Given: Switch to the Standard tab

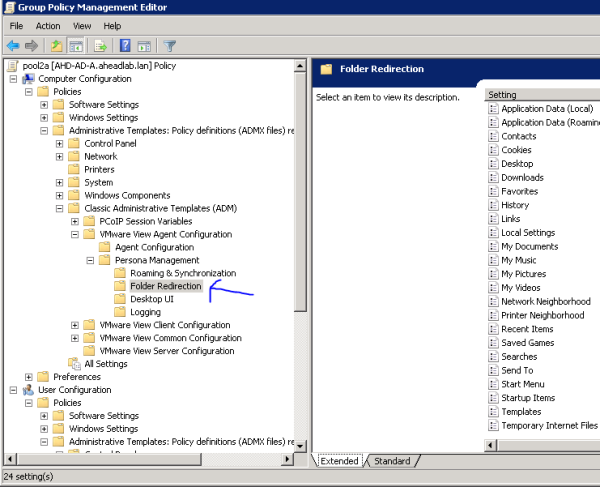Looking at the screenshot, I should coord(392,461).
